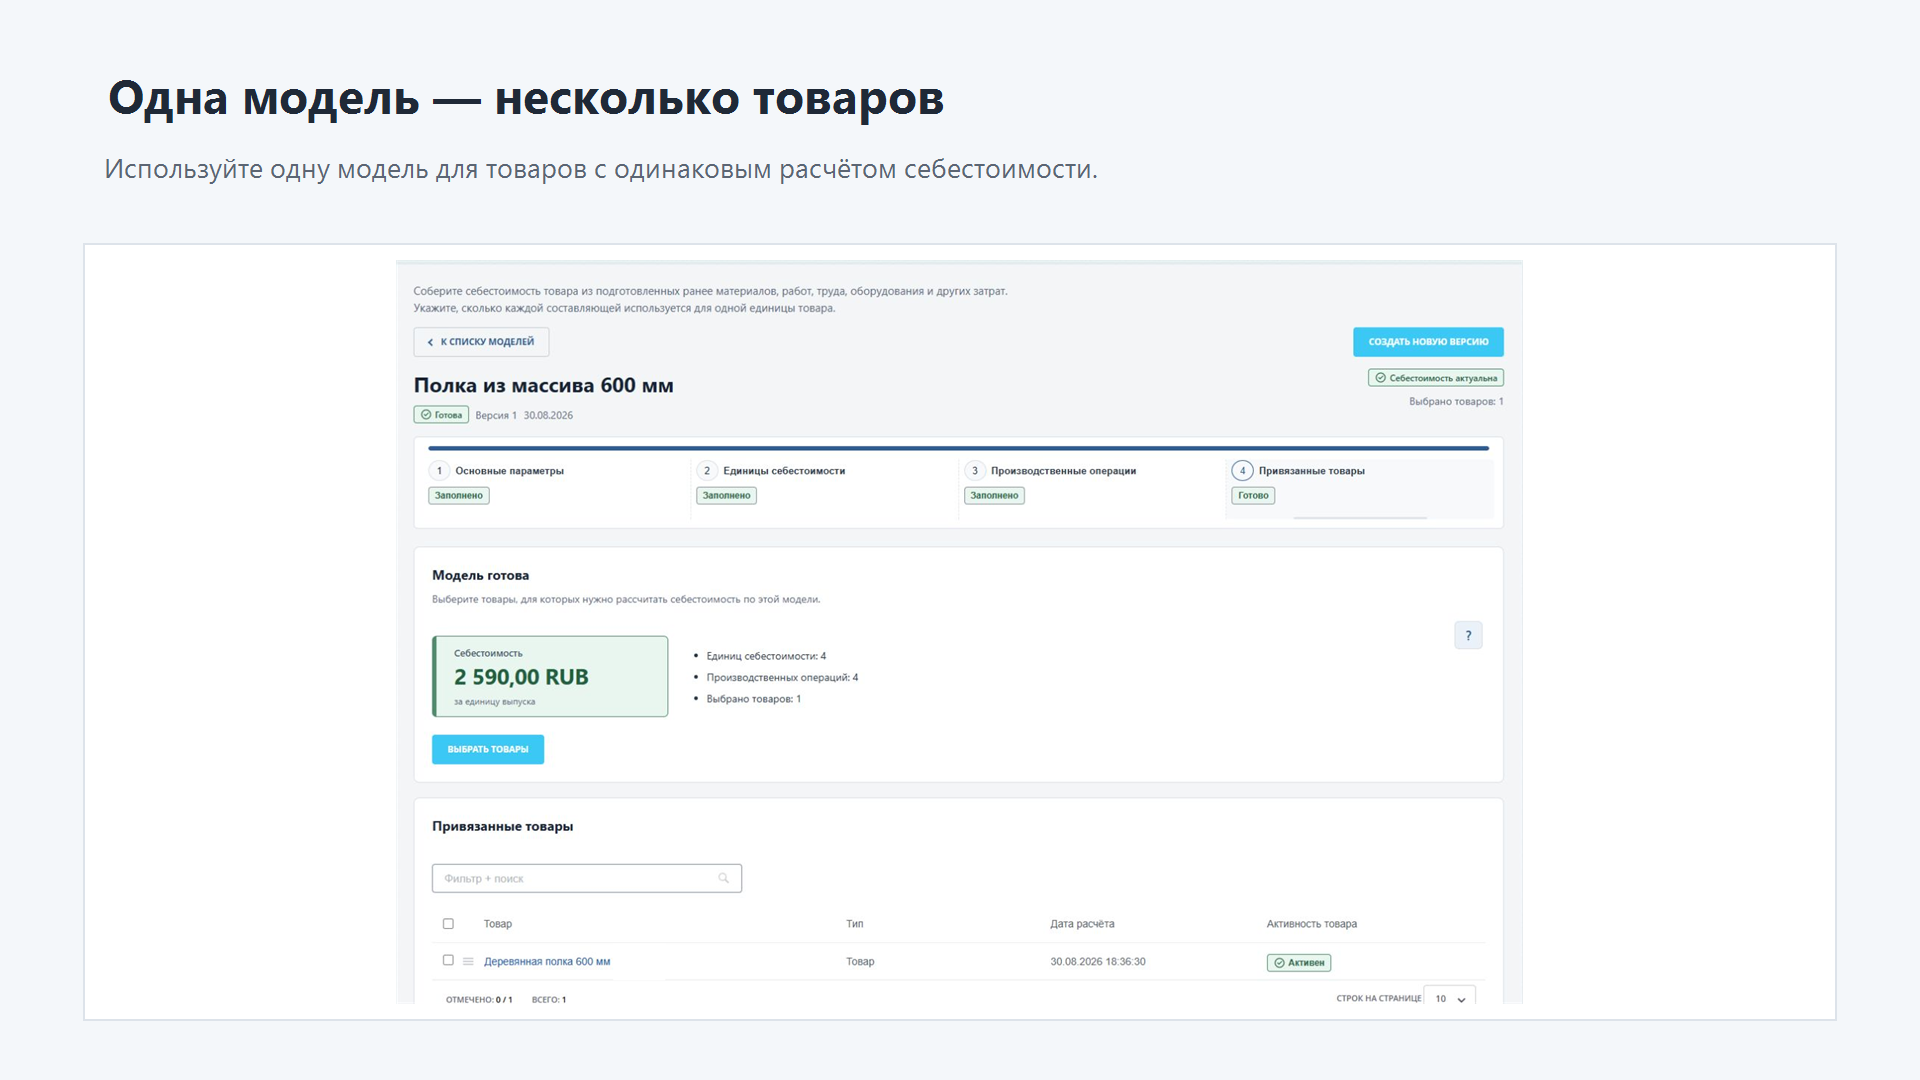Click the Создать новую версию button
The width and height of the screenshot is (1920, 1080).
pos(1428,342)
